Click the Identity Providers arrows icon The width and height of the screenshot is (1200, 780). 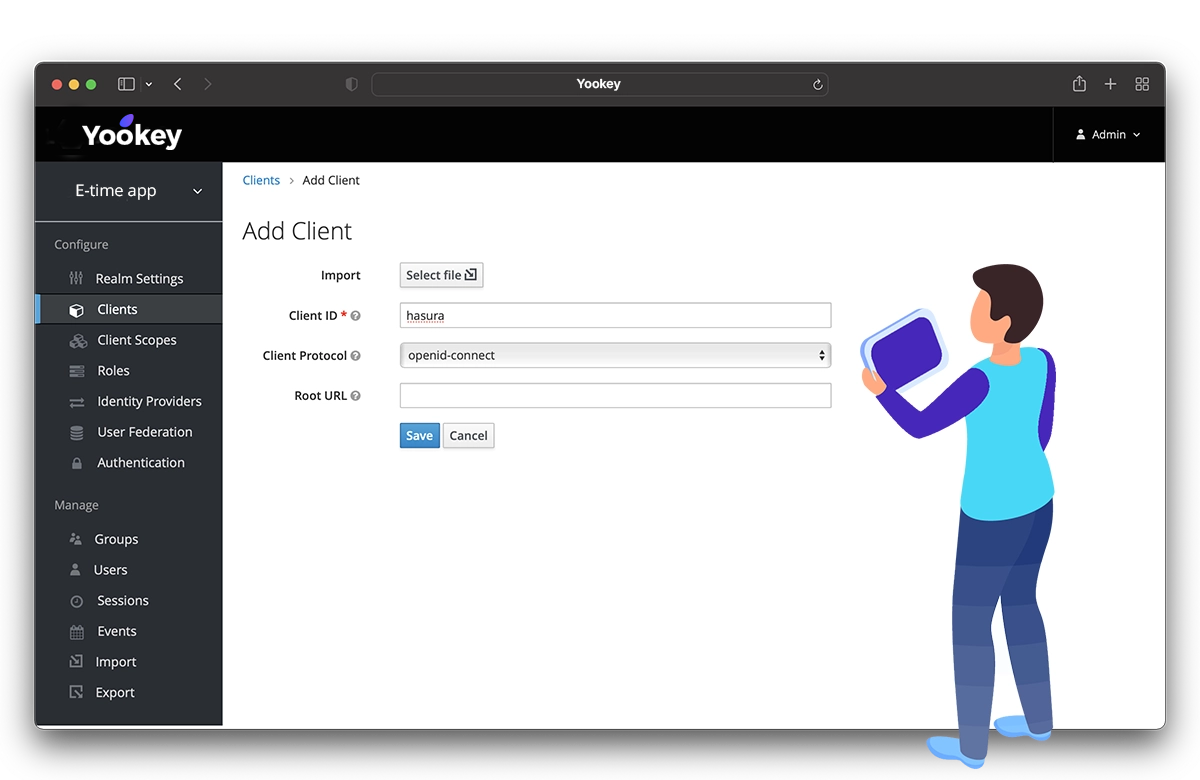pyautogui.click(x=77, y=402)
